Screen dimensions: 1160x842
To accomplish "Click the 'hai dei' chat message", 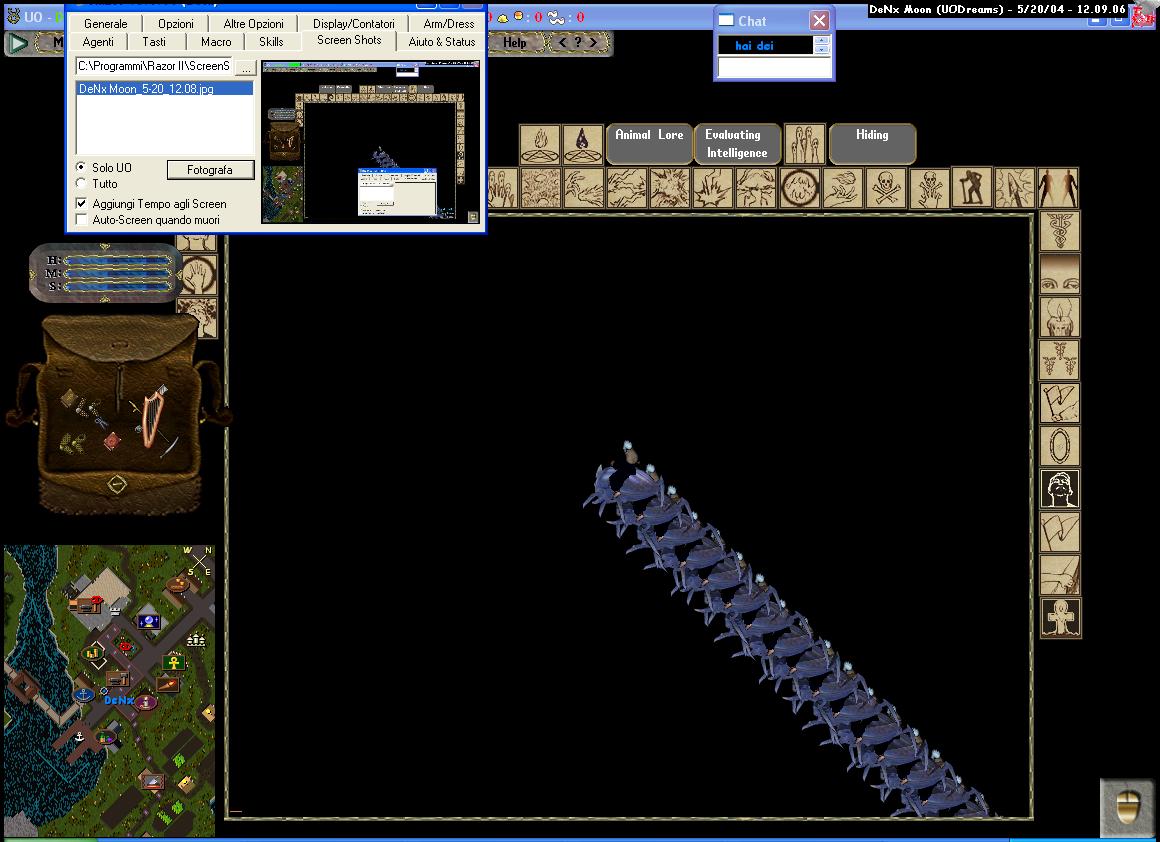I will (x=754, y=45).
